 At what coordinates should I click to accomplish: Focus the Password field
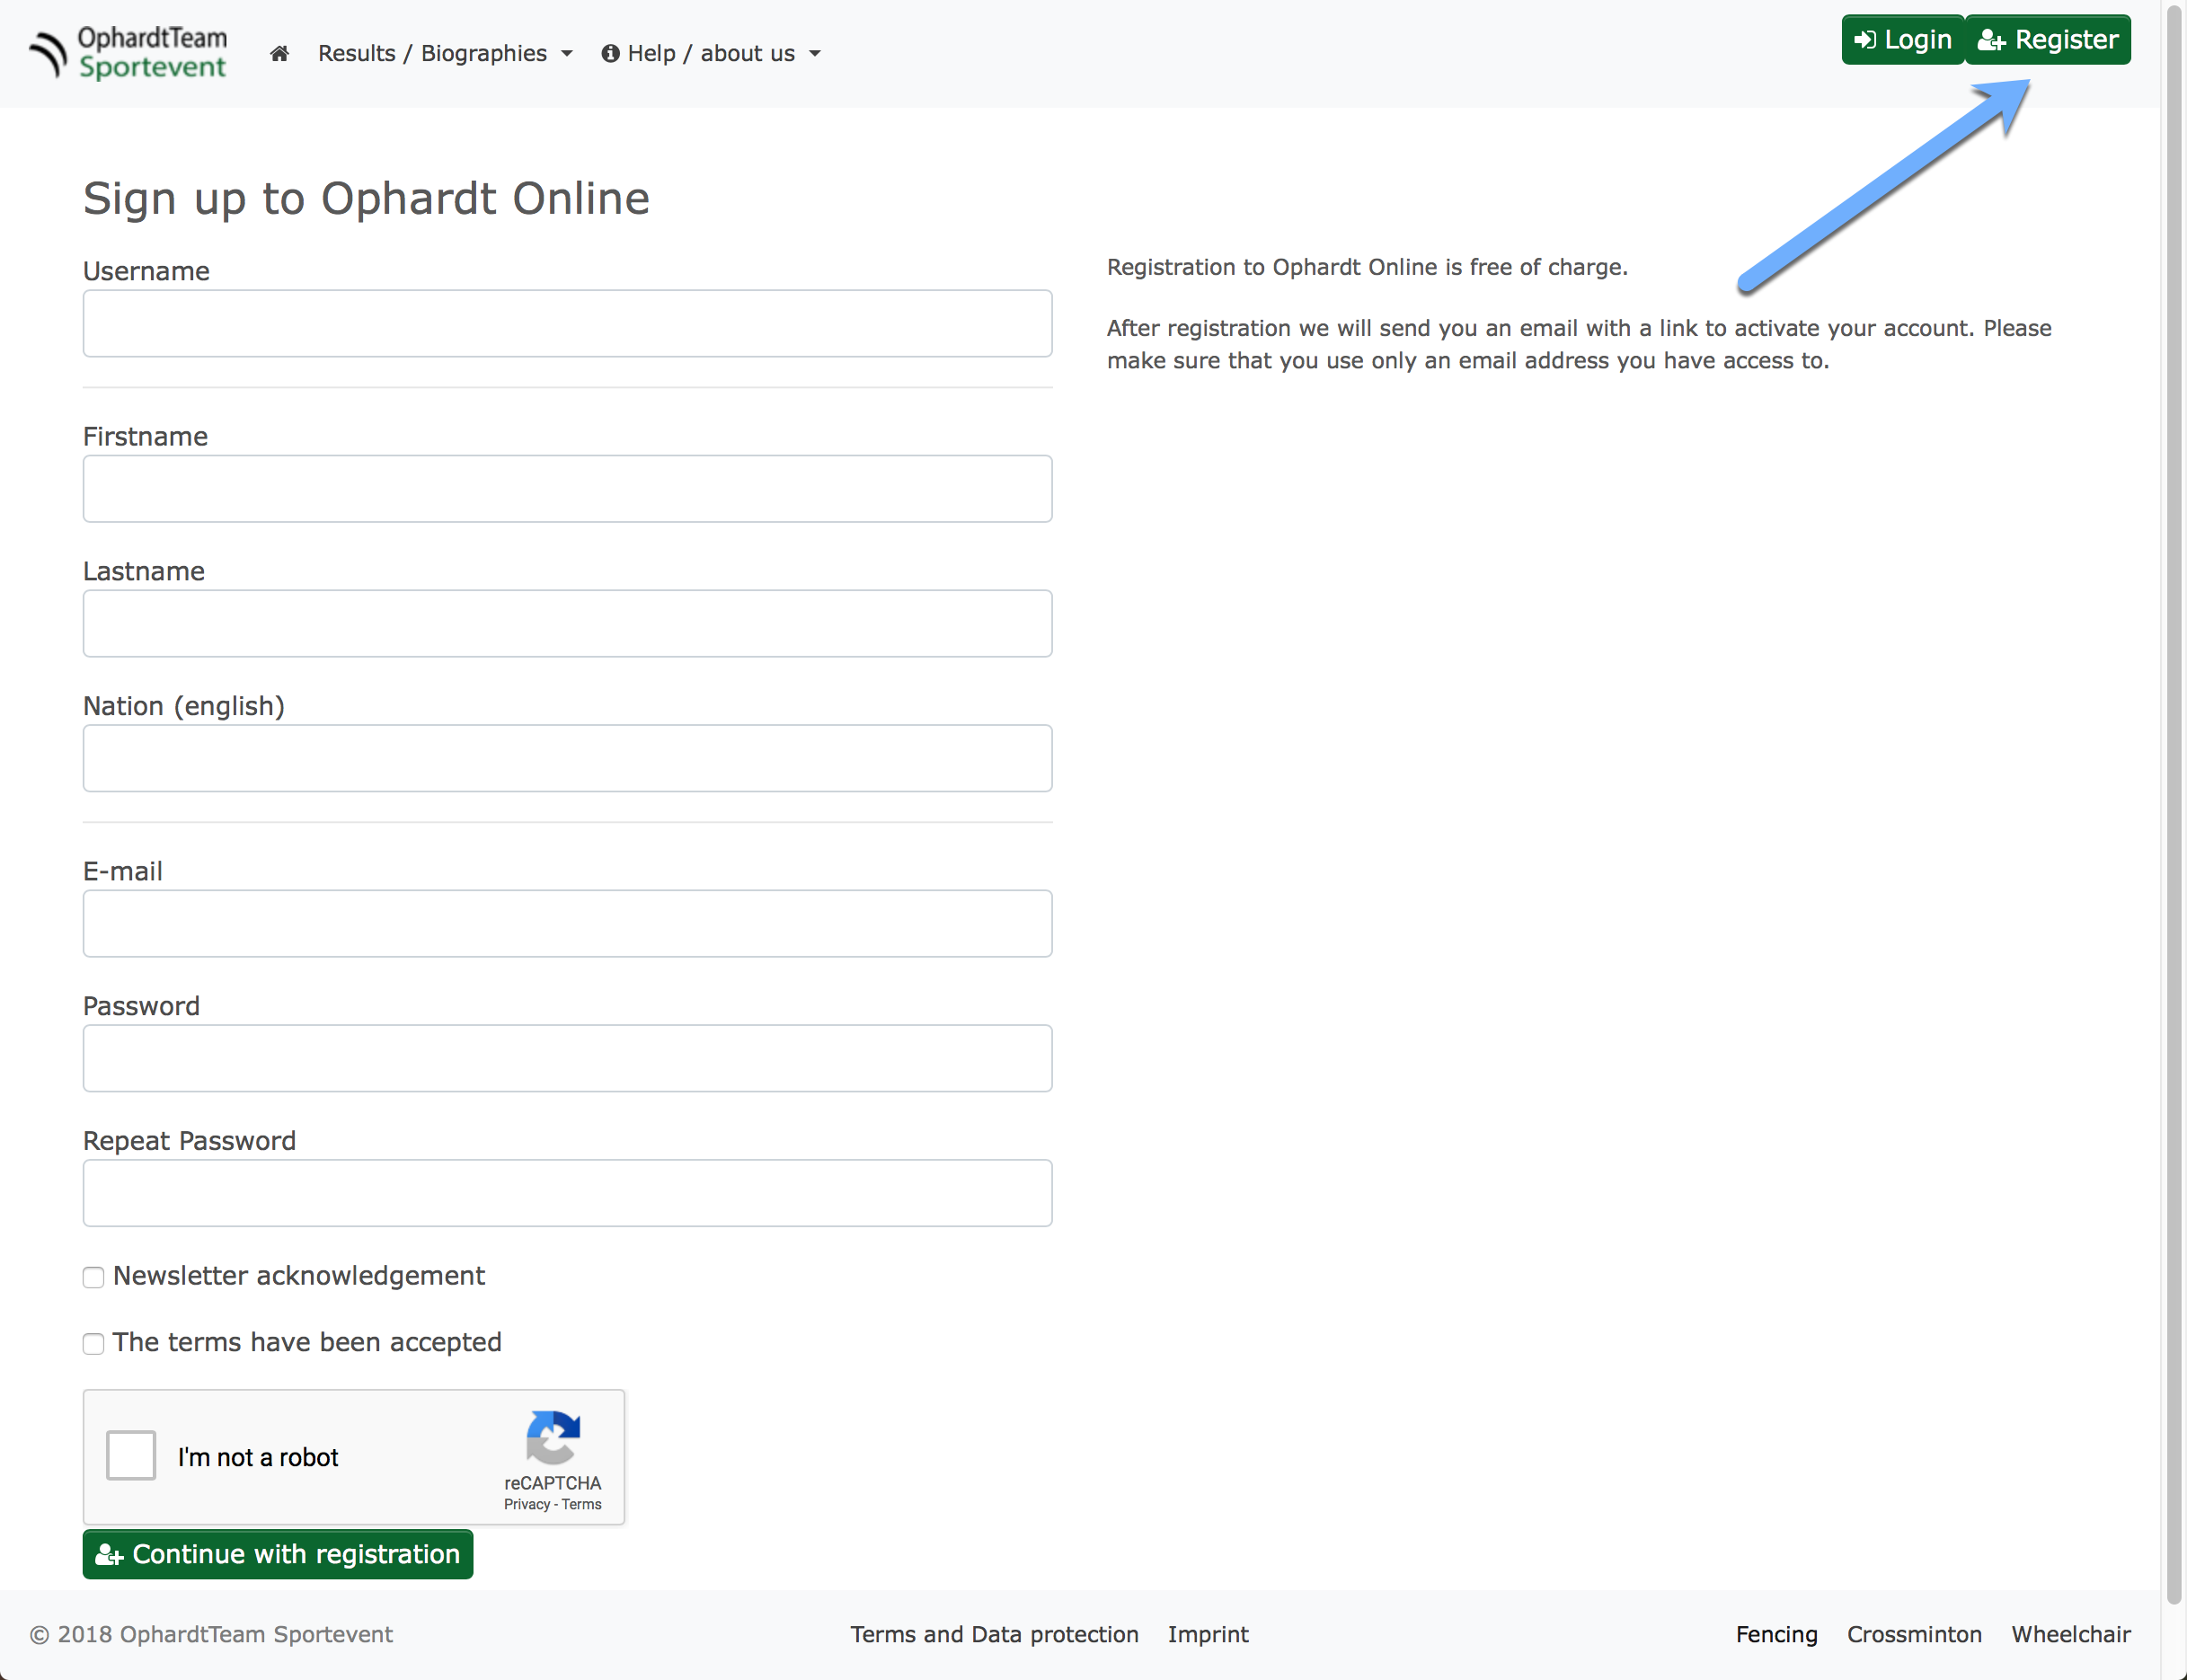(x=567, y=1058)
